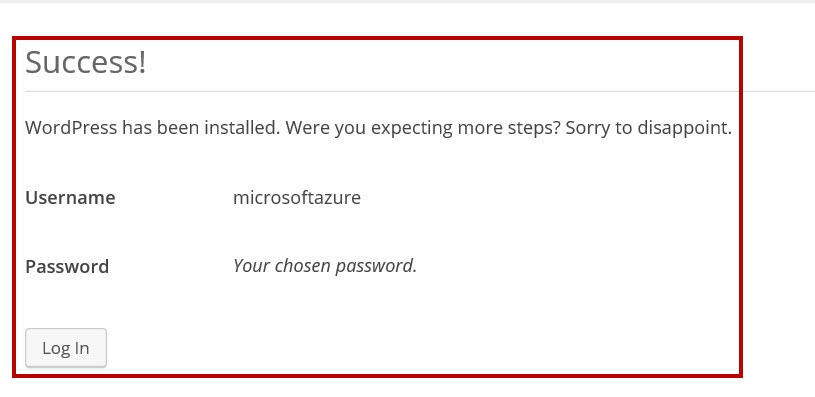This screenshot has width=815, height=397.
Task: Click the Username label
Action: pyautogui.click(x=70, y=198)
